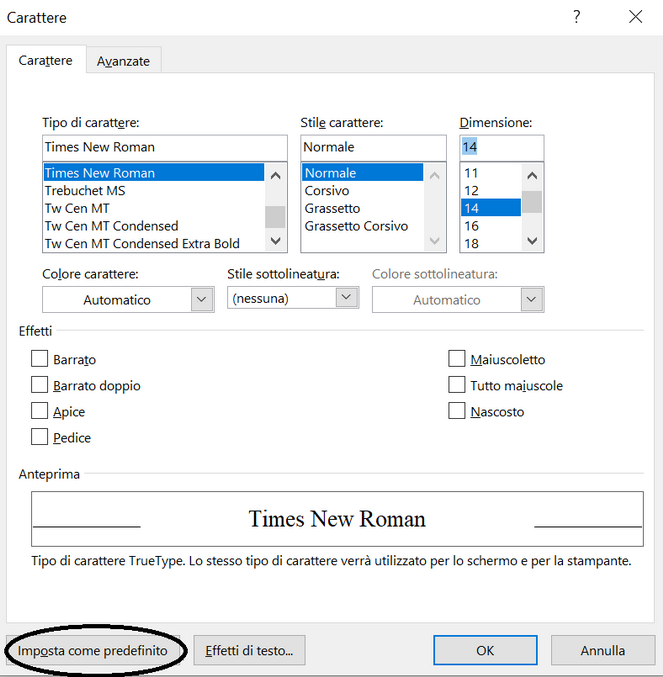Choose Tw Cen MT Condensed font
This screenshot has height=677, width=663.
click(x=154, y=226)
